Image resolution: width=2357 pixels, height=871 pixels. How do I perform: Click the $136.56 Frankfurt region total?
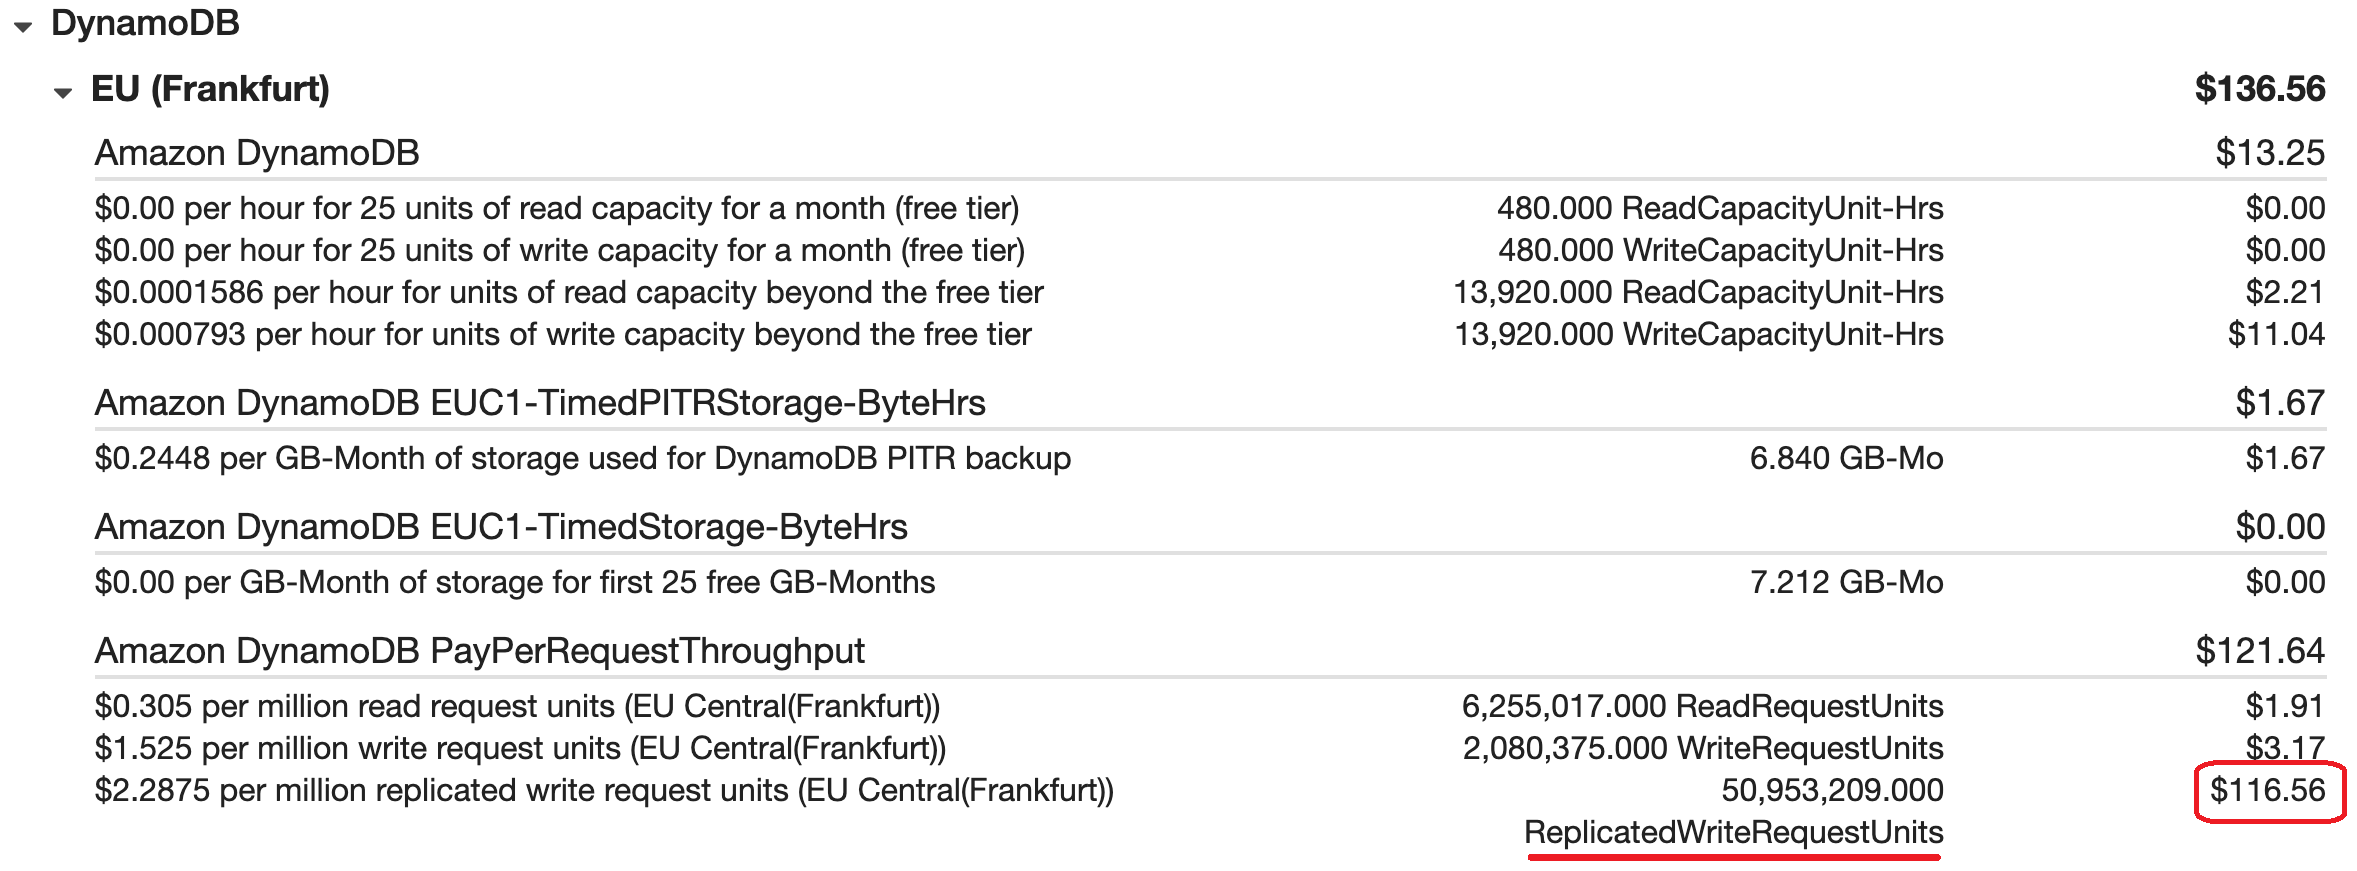pyautogui.click(x=2259, y=89)
